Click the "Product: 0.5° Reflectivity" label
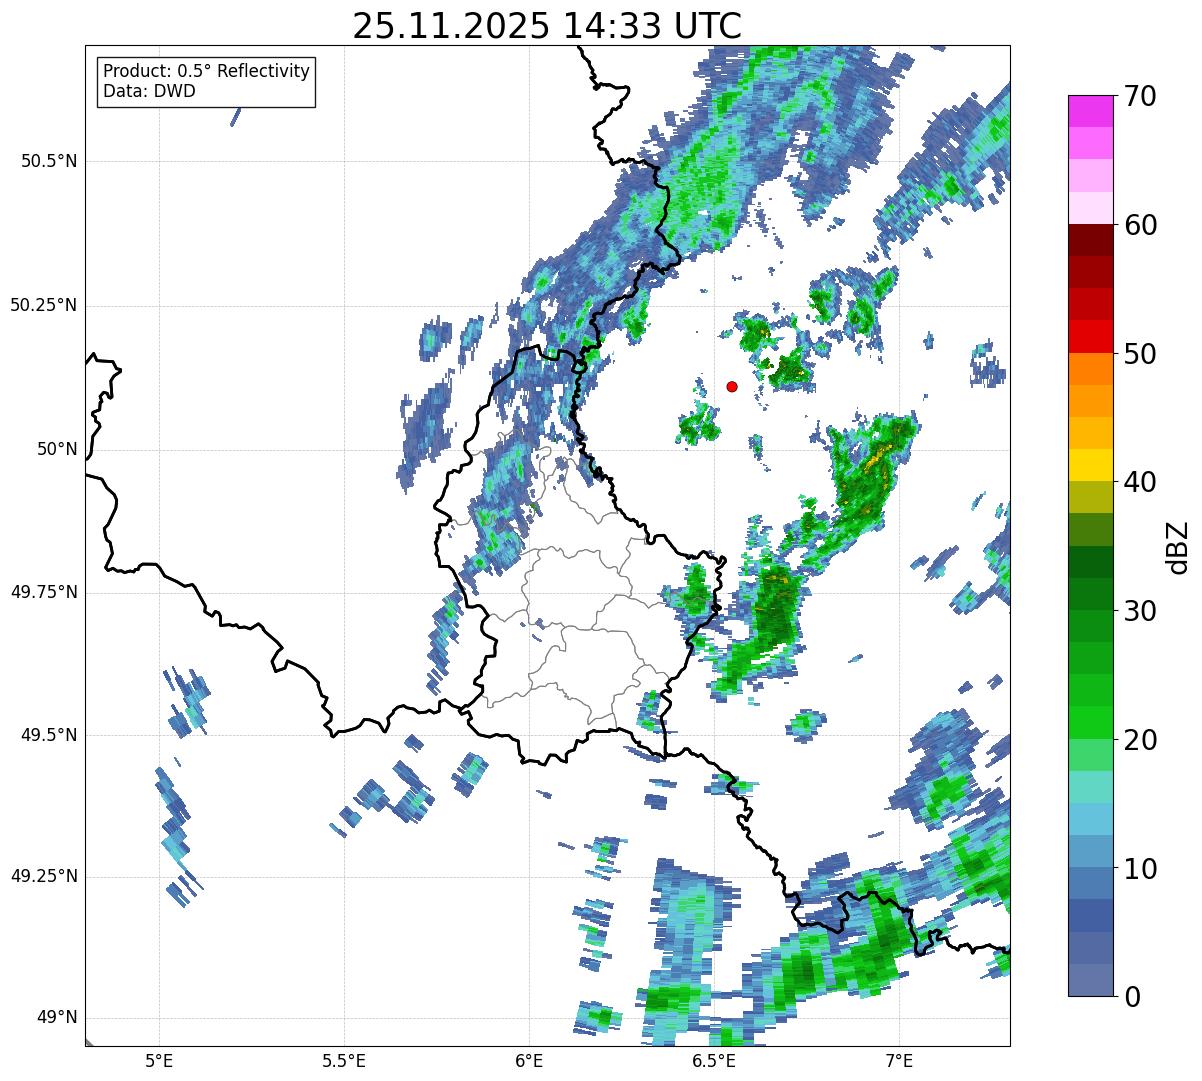 [x=207, y=72]
